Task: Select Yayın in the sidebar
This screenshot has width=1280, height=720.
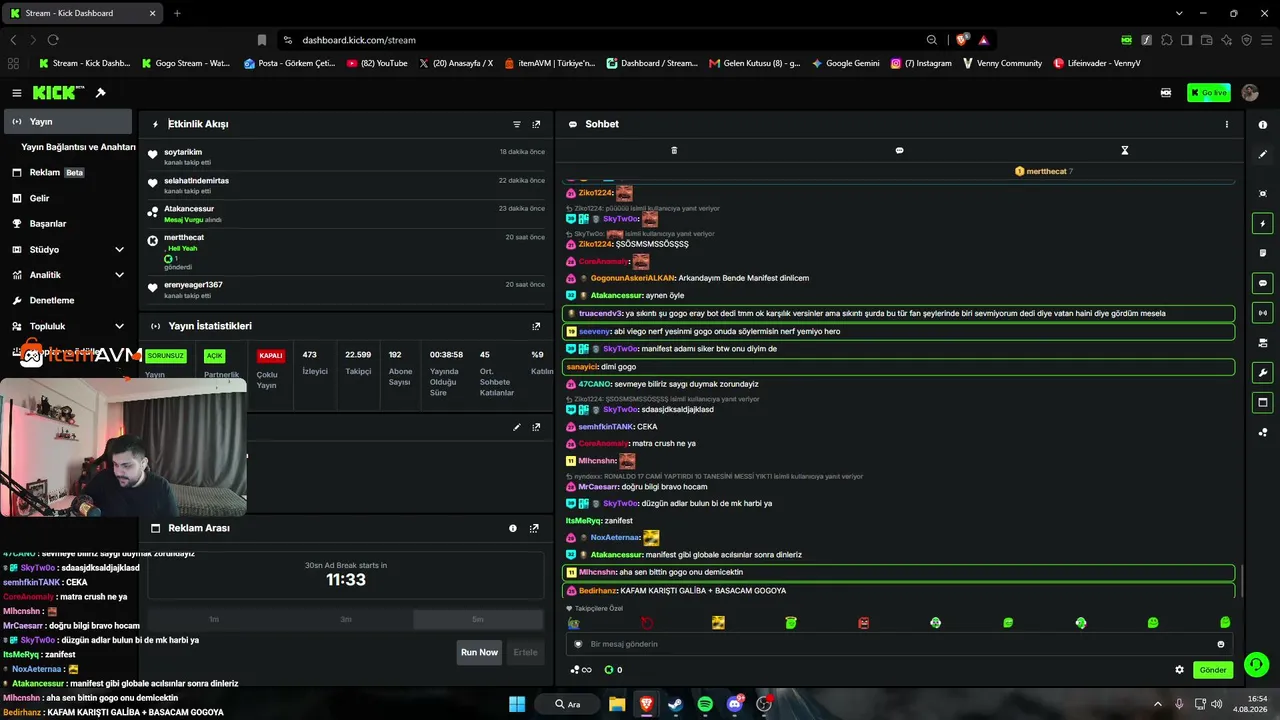Action: (x=66, y=121)
